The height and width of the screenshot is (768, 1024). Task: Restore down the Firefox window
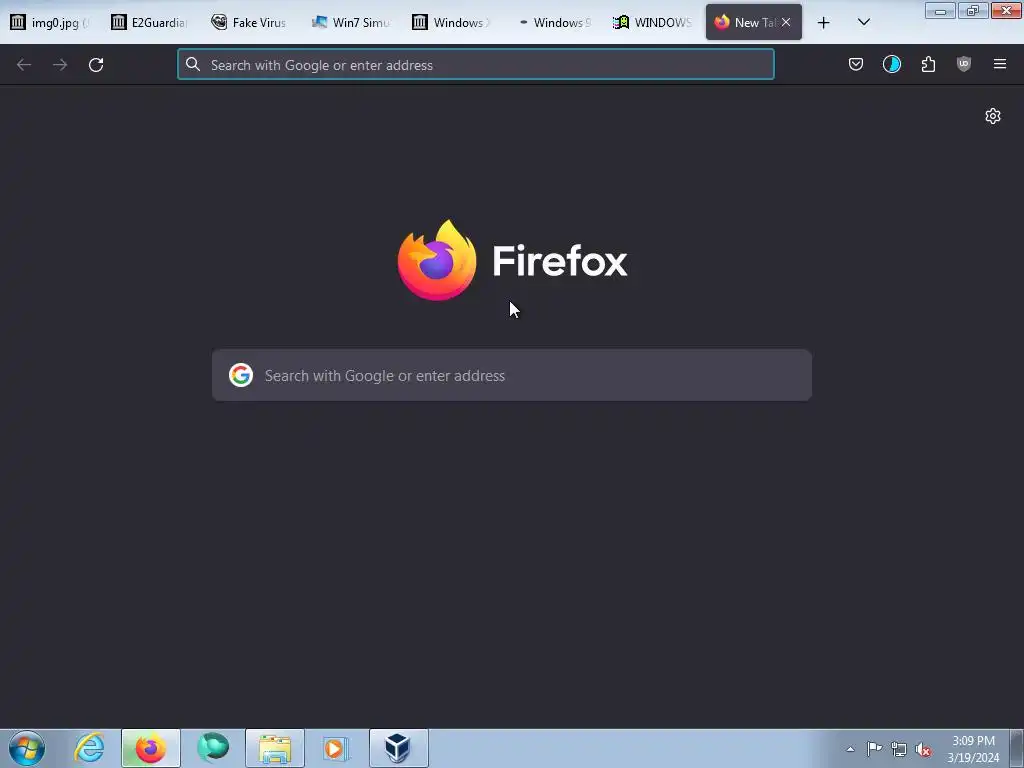(x=973, y=11)
